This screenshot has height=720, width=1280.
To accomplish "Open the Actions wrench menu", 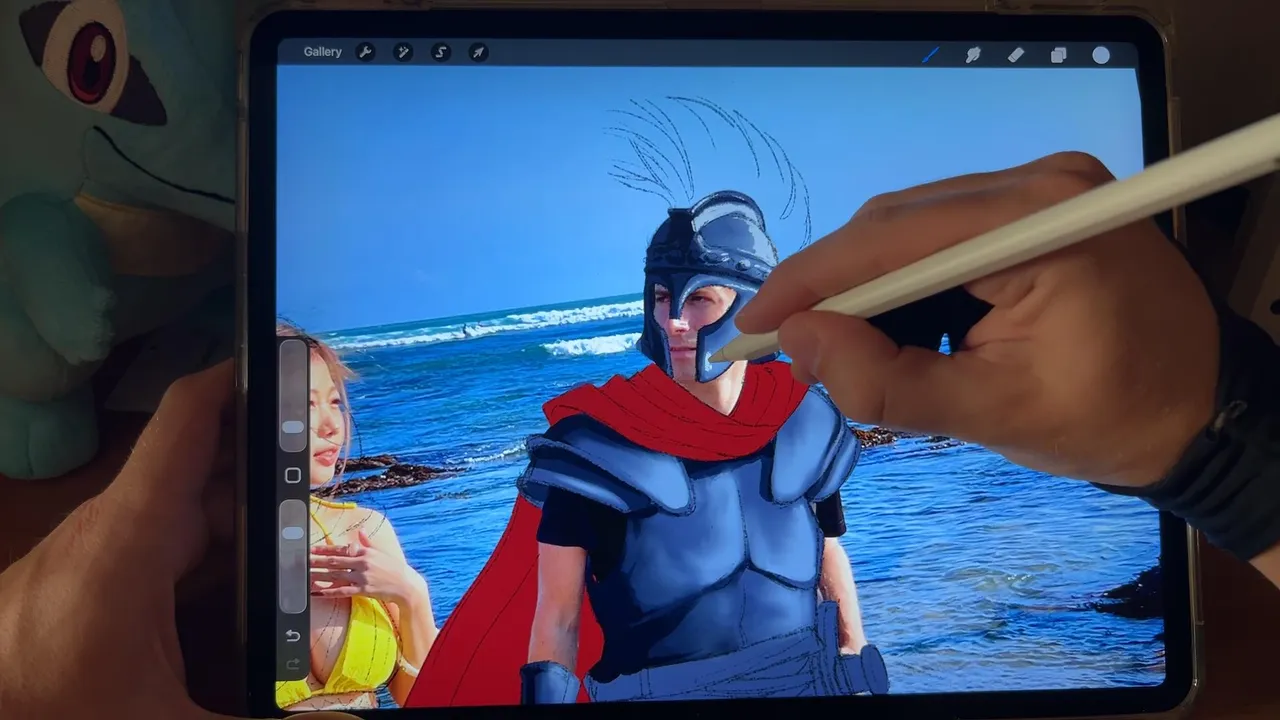I will pyautogui.click(x=365, y=52).
